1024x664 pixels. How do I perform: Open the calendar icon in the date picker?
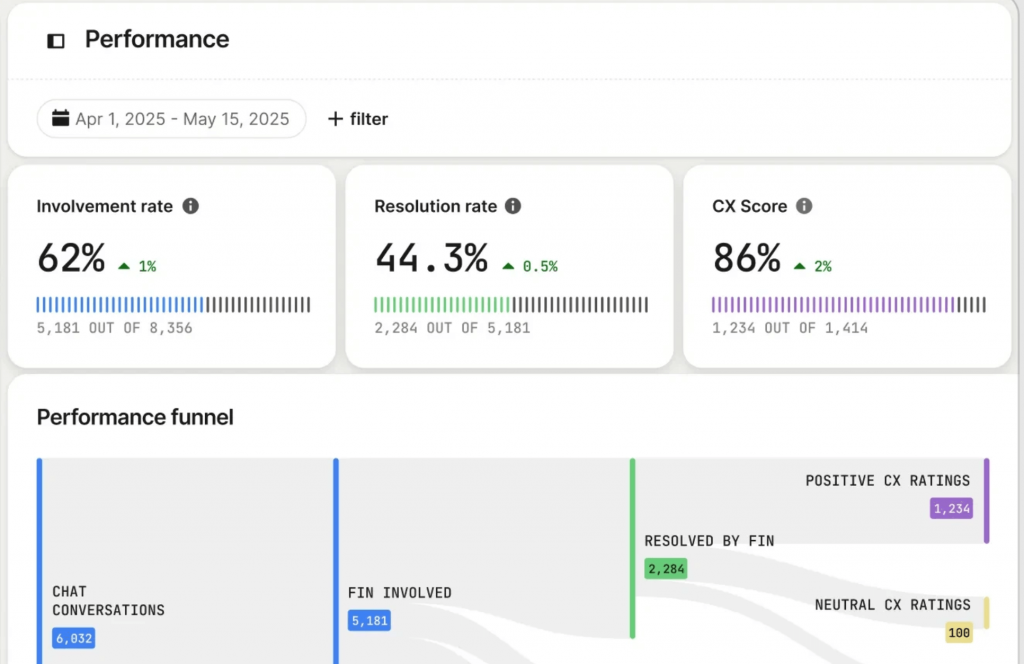click(60, 118)
